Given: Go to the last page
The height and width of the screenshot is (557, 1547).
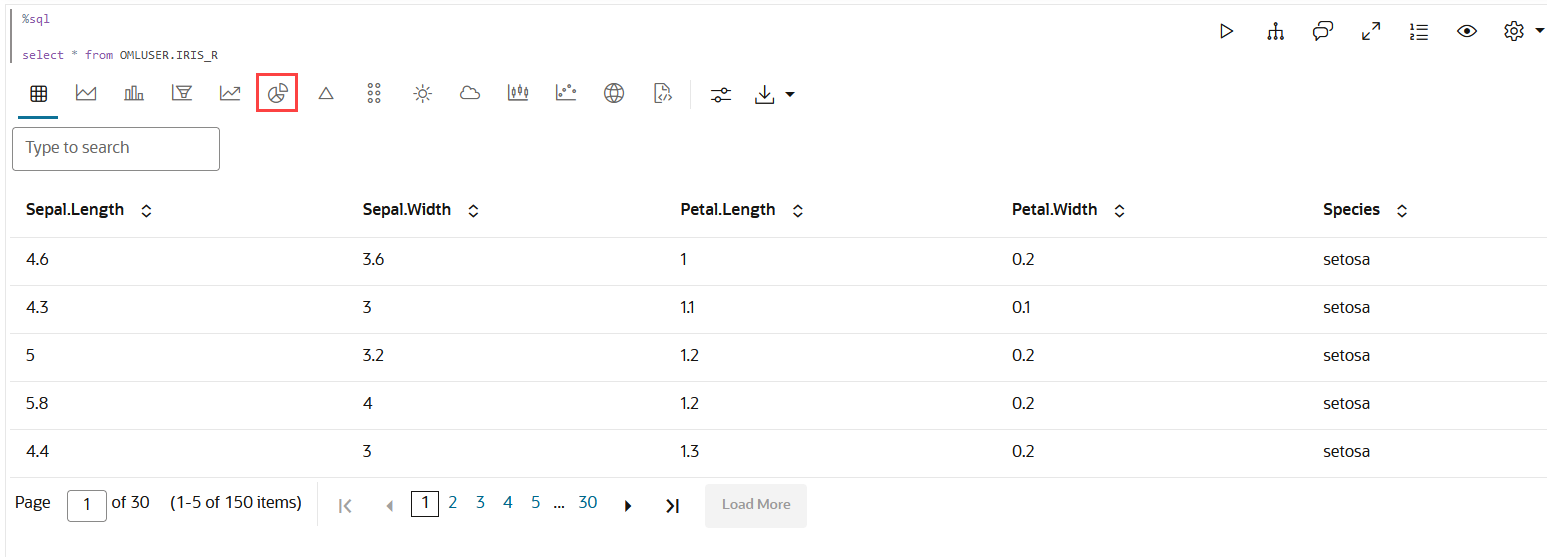Looking at the screenshot, I should 672,506.
